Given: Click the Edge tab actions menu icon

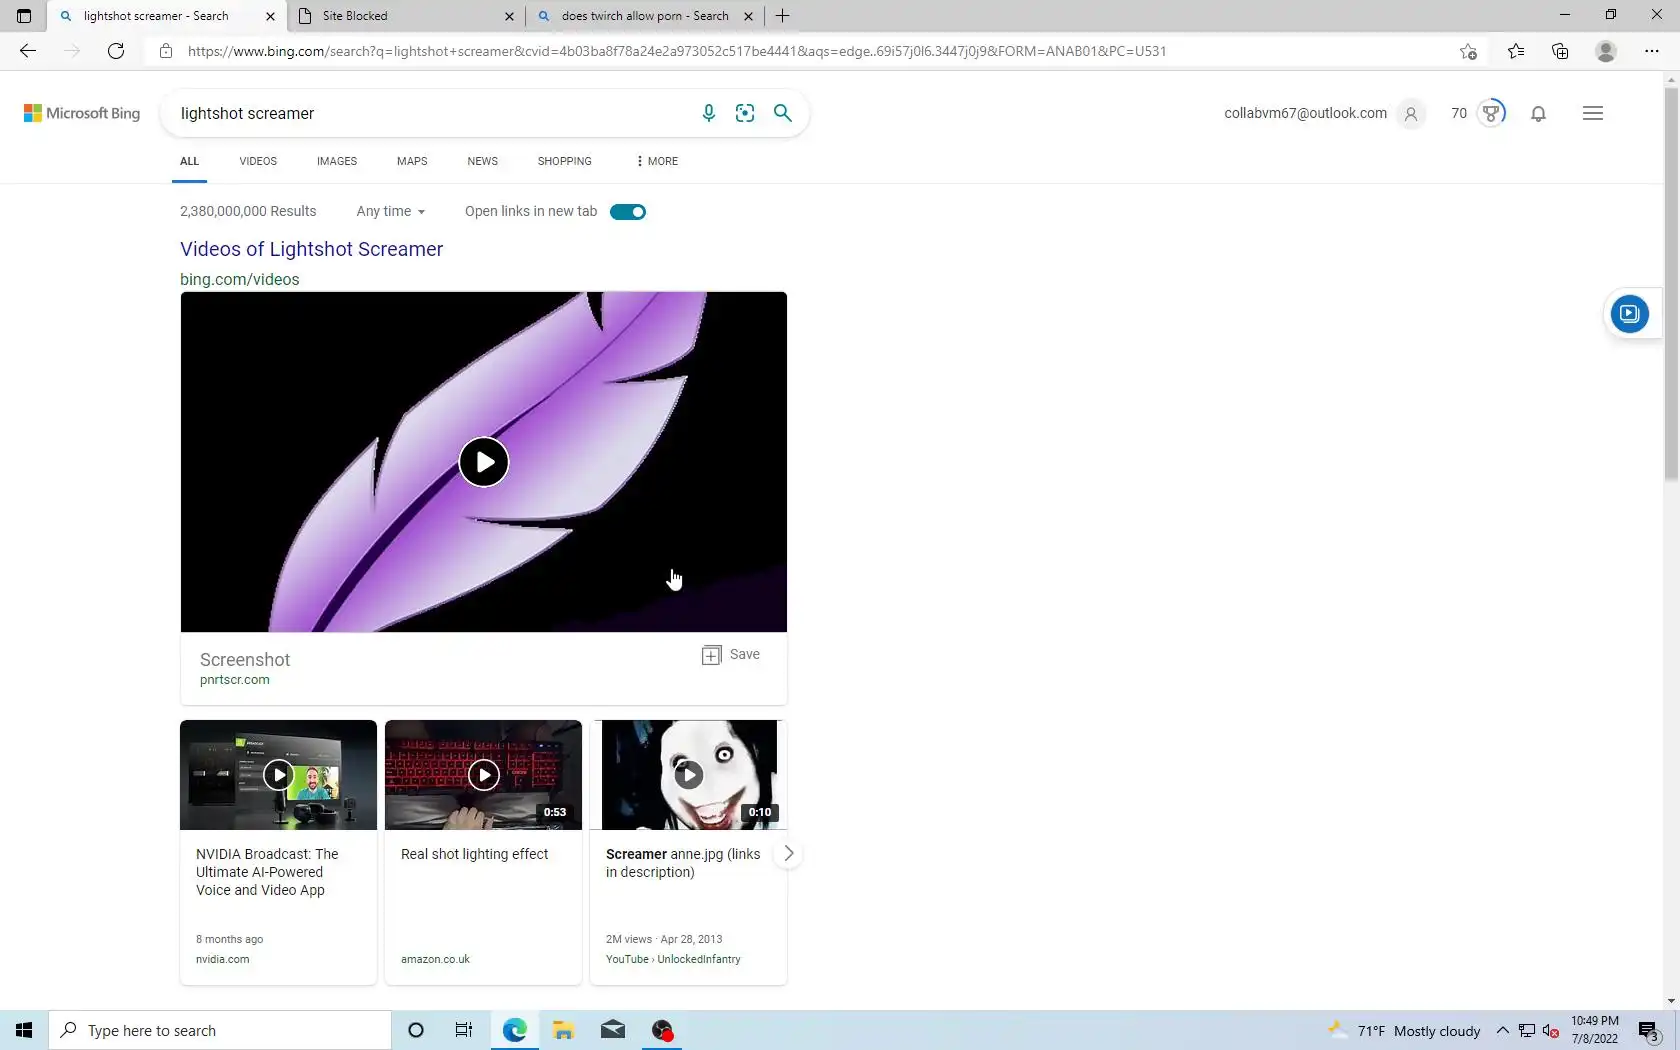Looking at the screenshot, I should 24,16.
